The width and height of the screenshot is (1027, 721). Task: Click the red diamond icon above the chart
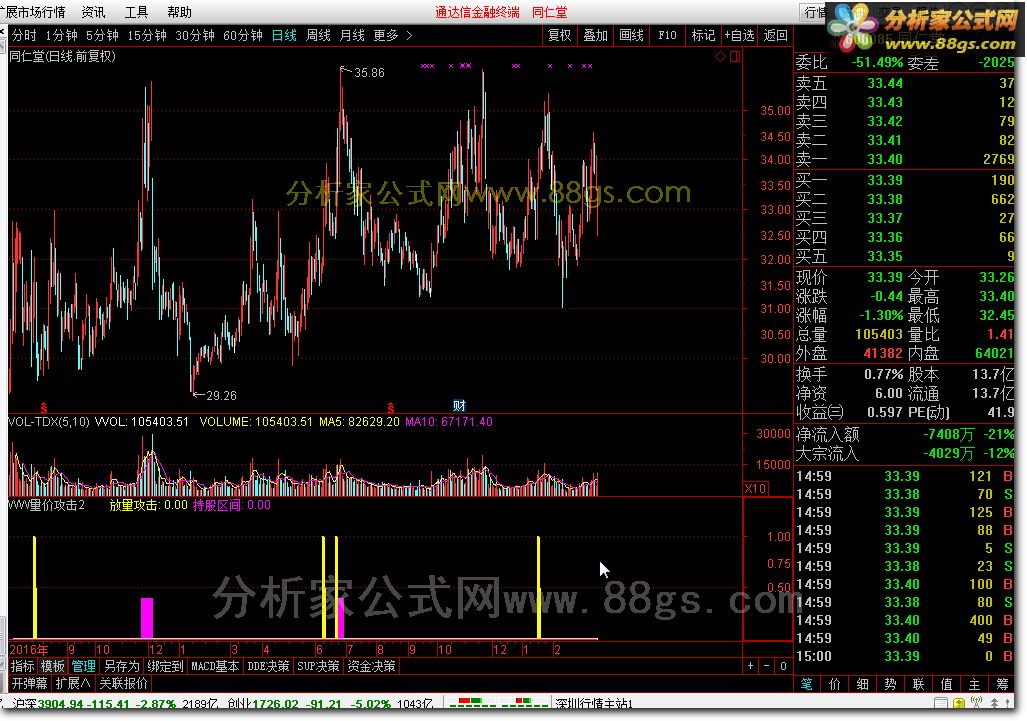tap(720, 56)
